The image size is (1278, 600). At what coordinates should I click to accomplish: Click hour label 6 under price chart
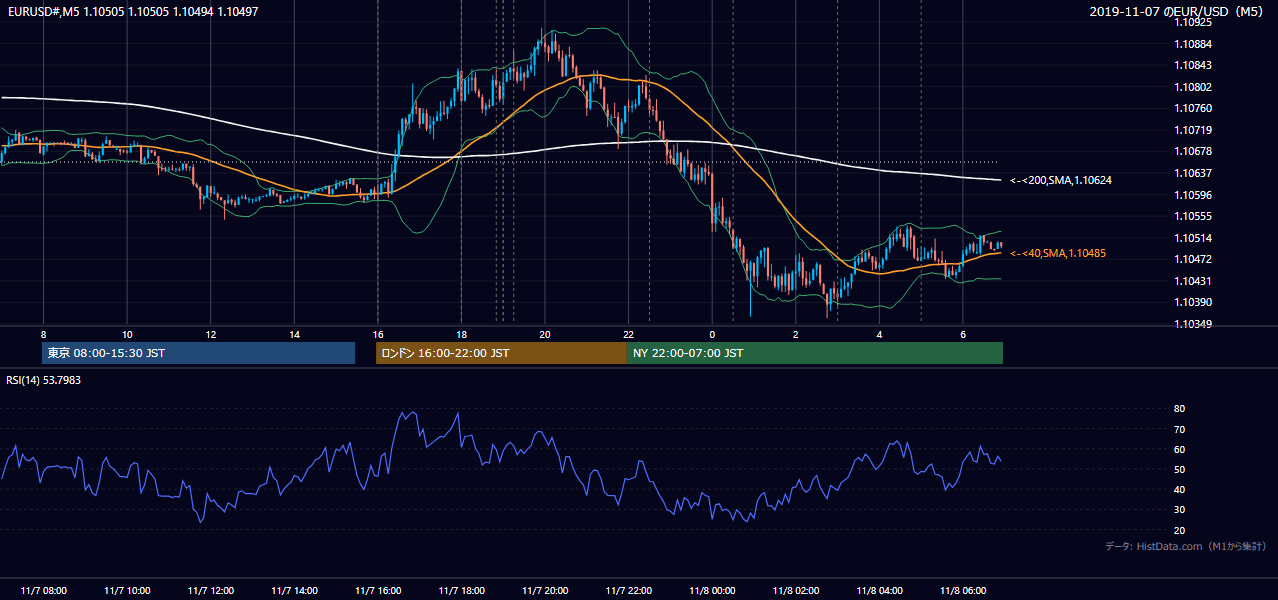click(963, 334)
